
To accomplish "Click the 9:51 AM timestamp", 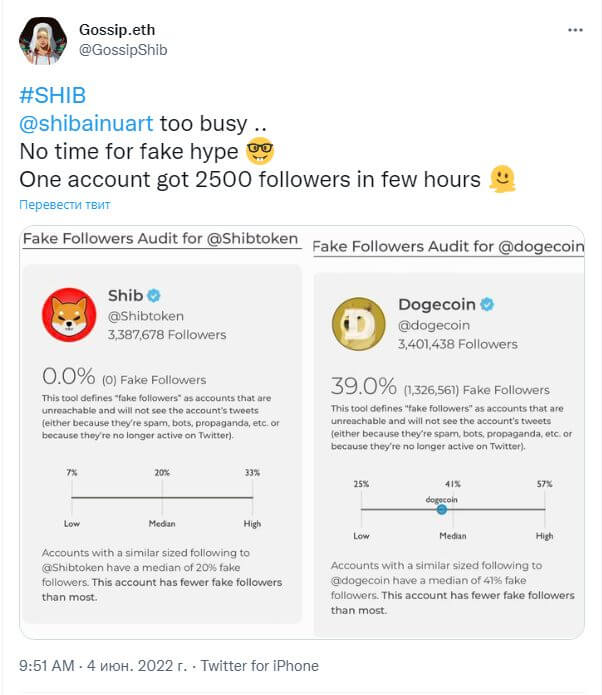I will [47, 666].
